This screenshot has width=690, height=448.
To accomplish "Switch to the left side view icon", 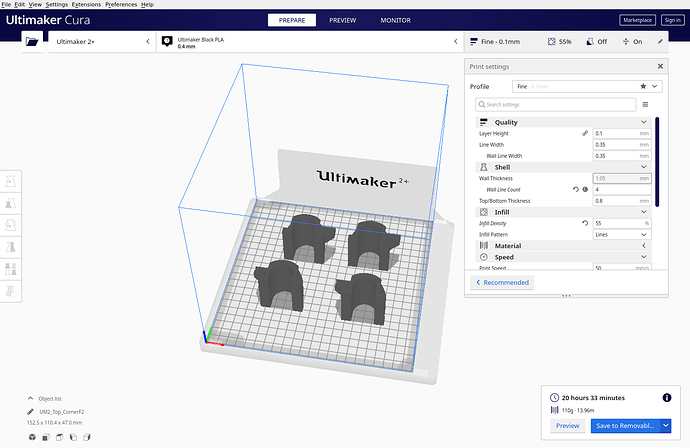I will tap(73, 437).
